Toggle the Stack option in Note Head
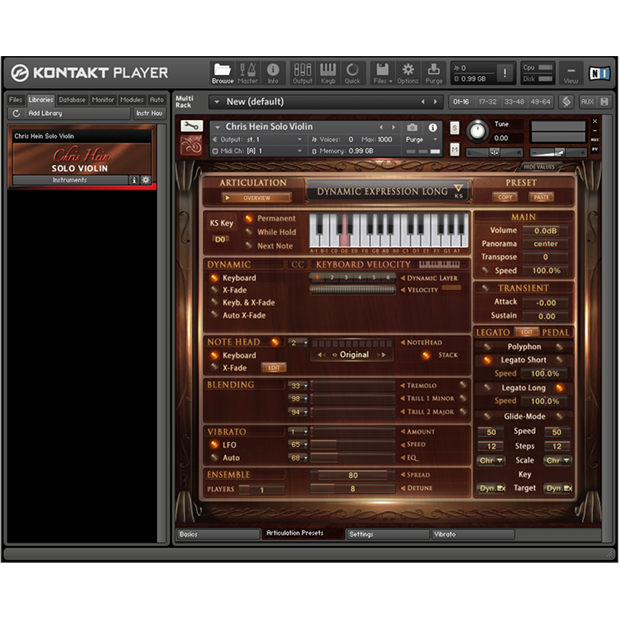 tap(425, 355)
